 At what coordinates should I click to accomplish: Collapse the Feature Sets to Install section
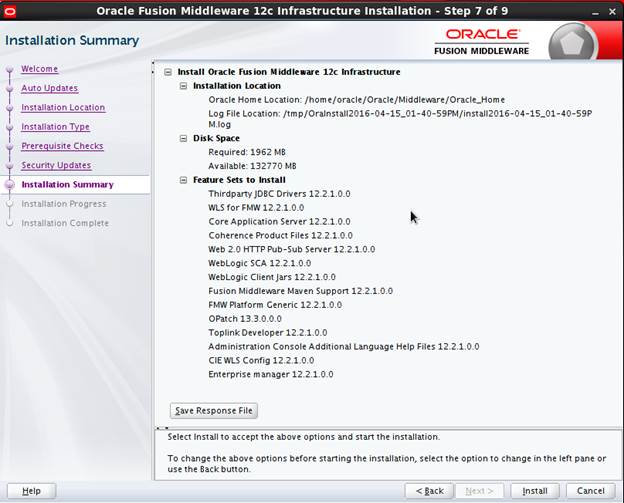click(183, 180)
